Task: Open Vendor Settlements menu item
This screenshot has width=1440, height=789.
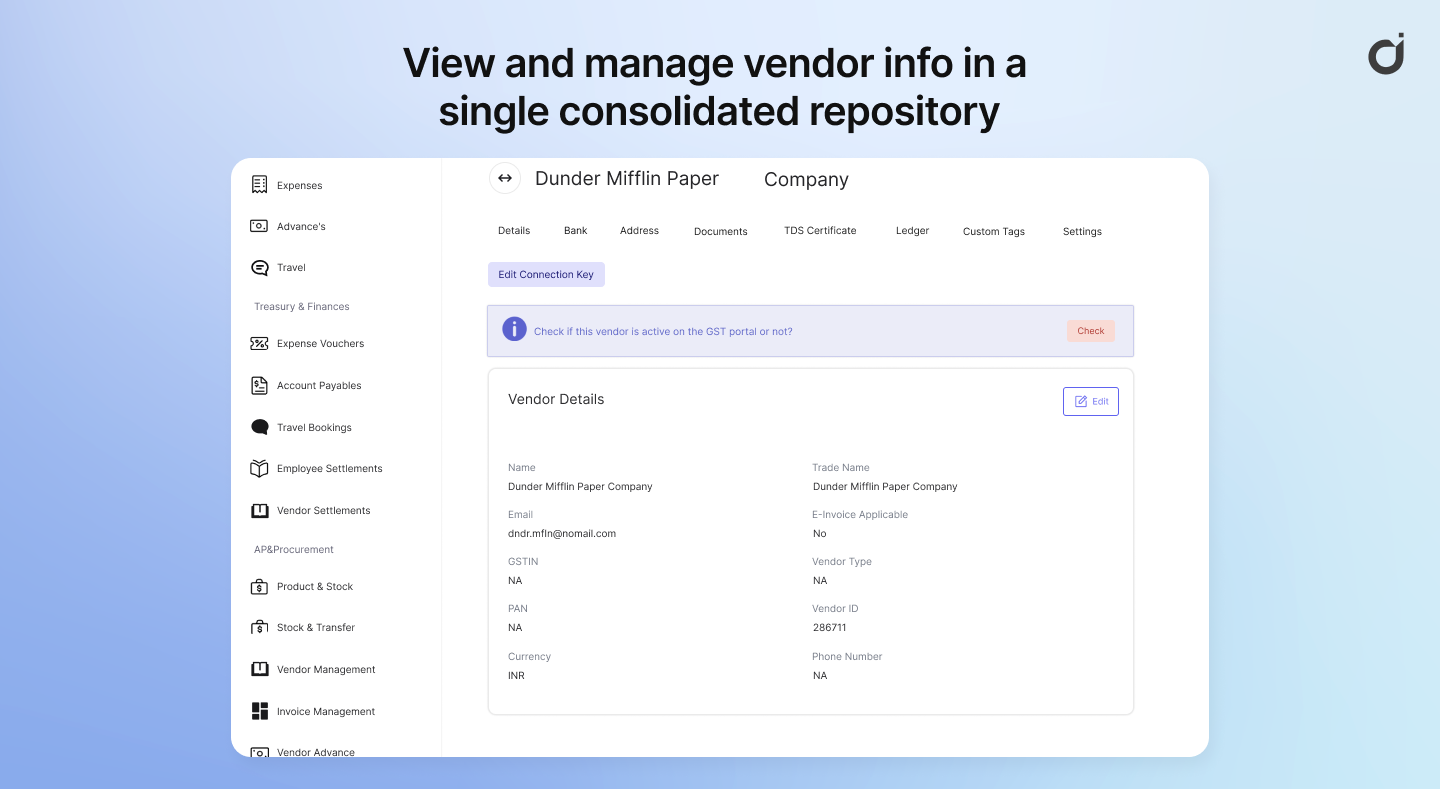Action: tap(324, 510)
